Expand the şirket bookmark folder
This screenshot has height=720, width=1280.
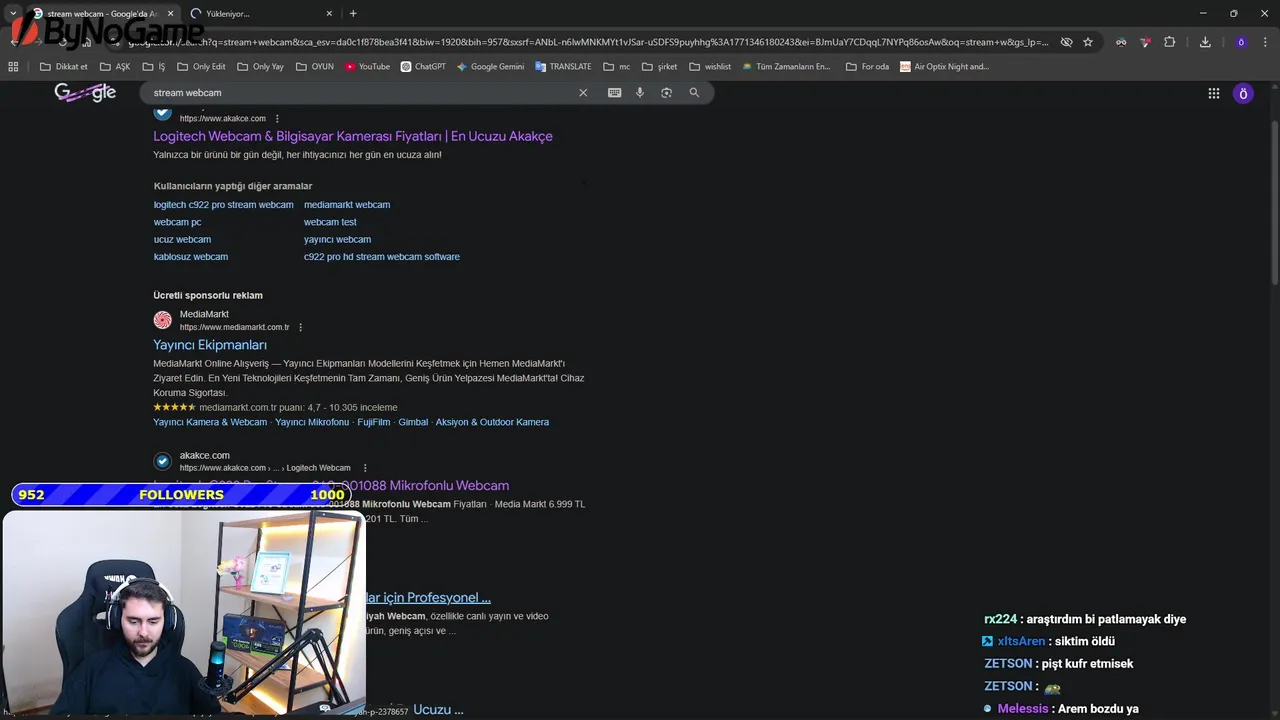tap(660, 67)
